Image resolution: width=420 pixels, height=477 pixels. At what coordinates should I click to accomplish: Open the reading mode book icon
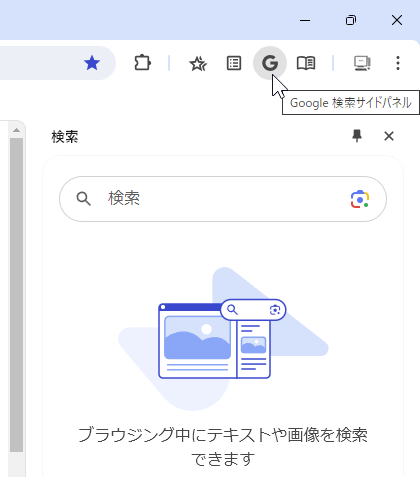[x=306, y=63]
